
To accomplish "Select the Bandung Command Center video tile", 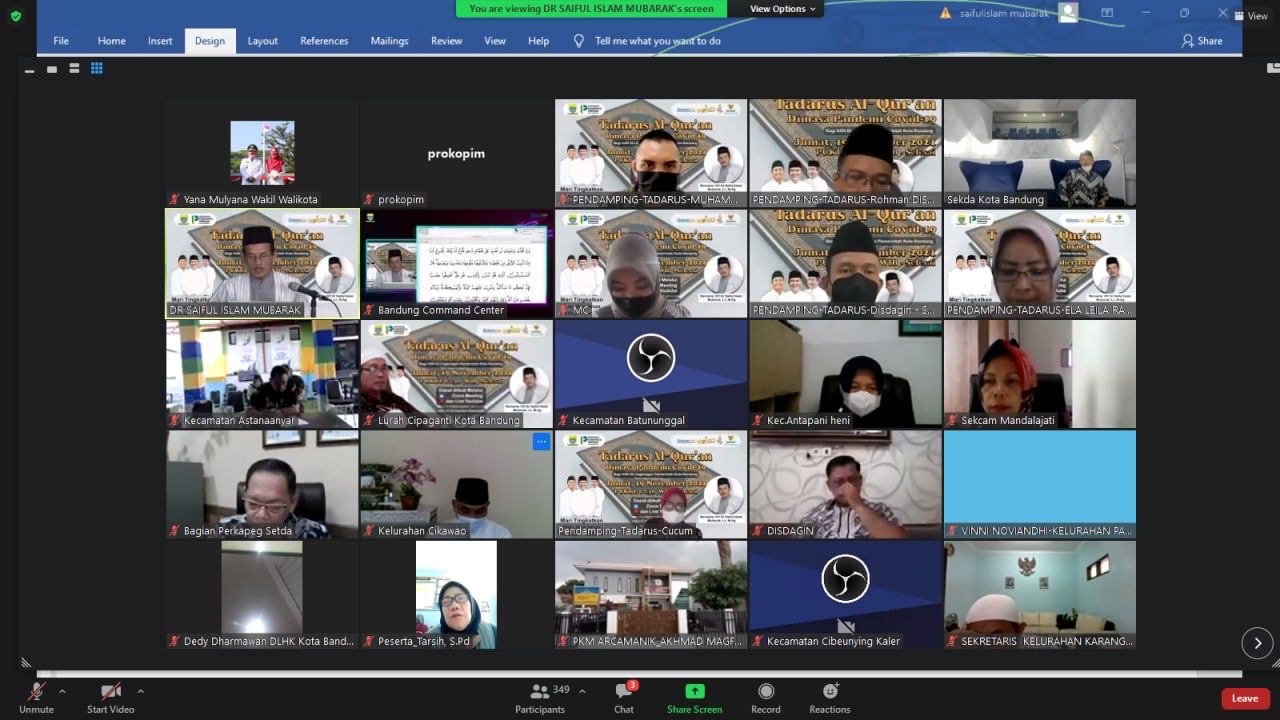I will (456, 263).
